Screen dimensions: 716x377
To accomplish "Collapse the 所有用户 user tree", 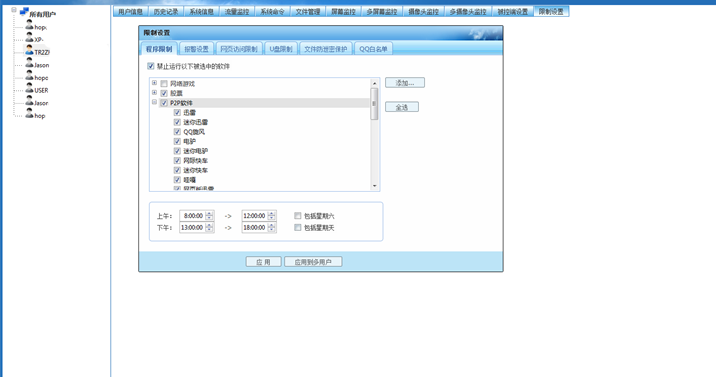I will click(x=14, y=10).
